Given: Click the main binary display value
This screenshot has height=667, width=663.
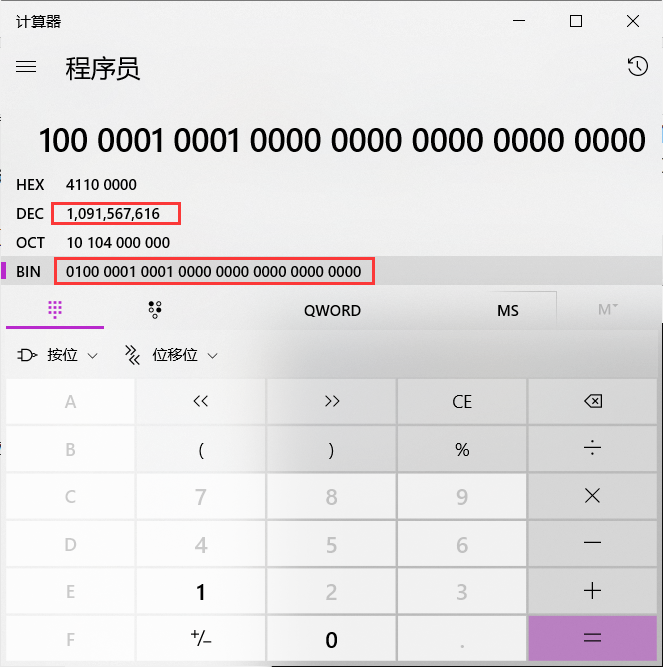Looking at the screenshot, I should [342, 140].
